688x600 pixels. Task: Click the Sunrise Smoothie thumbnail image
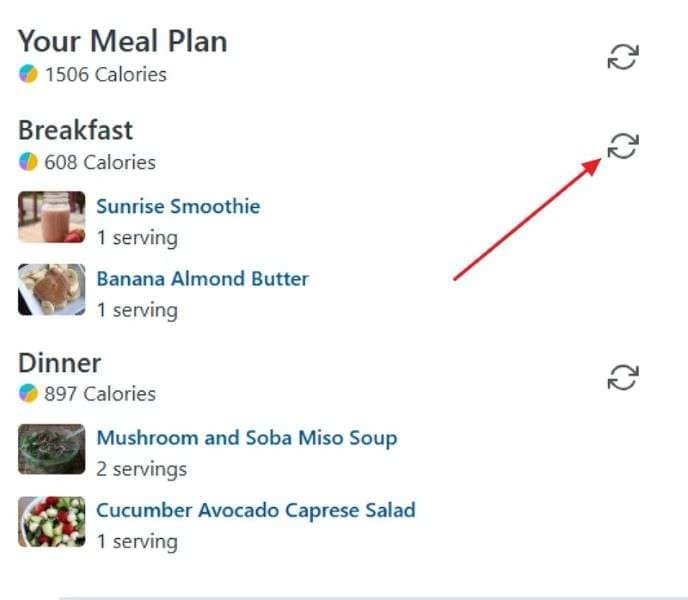pos(51,218)
